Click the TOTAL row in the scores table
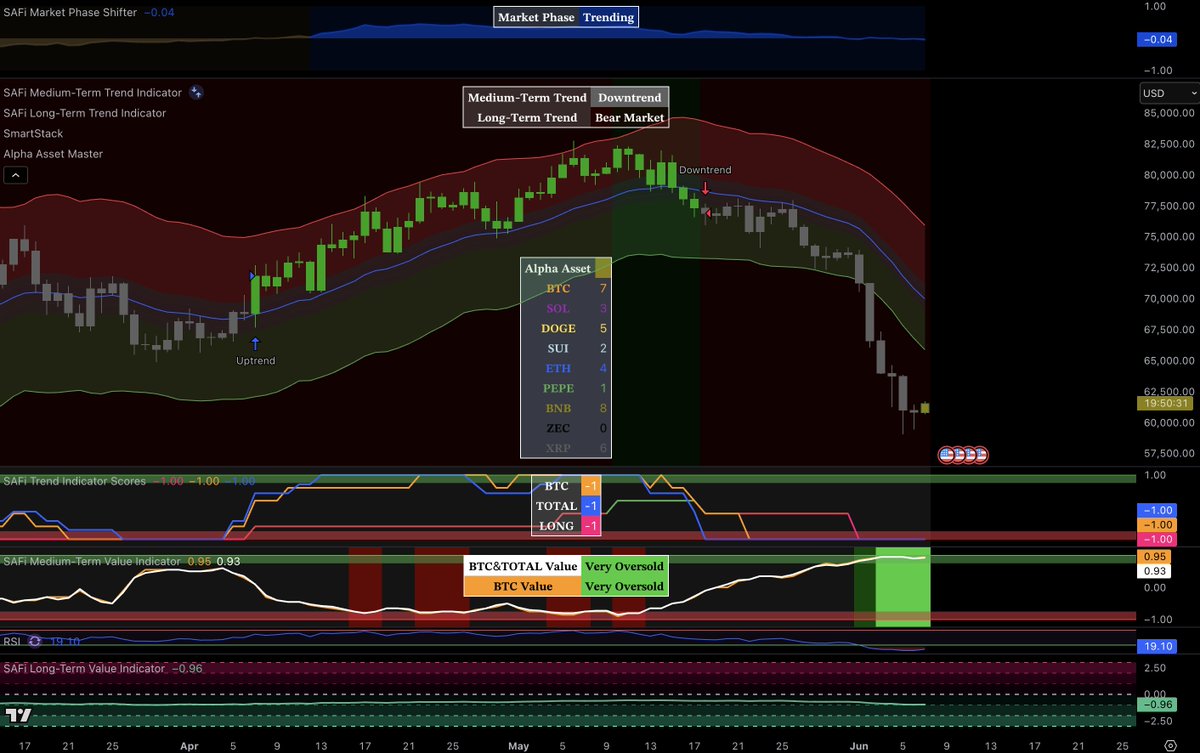The height and width of the screenshot is (753, 1200). click(566, 506)
